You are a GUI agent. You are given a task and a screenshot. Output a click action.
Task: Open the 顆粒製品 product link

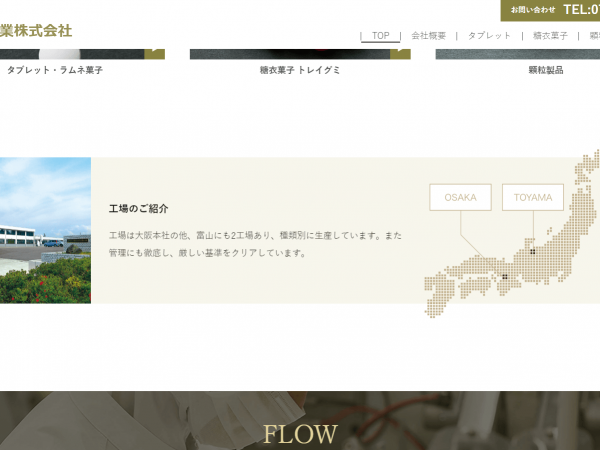[546, 70]
